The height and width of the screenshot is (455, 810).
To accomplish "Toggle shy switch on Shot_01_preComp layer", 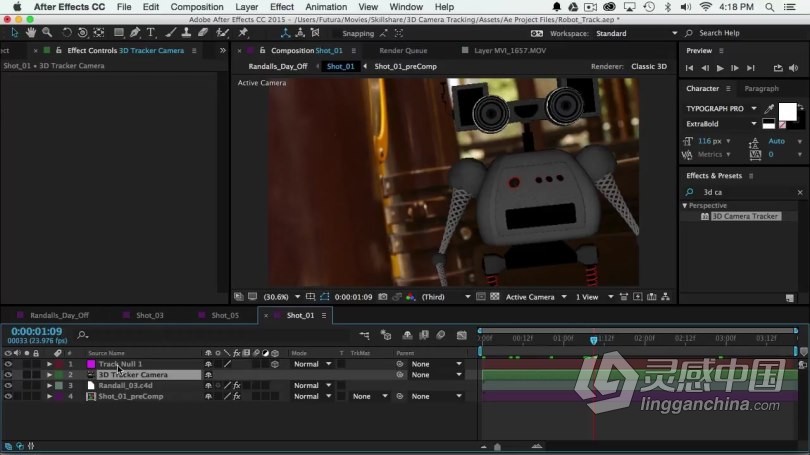I will [x=208, y=397].
